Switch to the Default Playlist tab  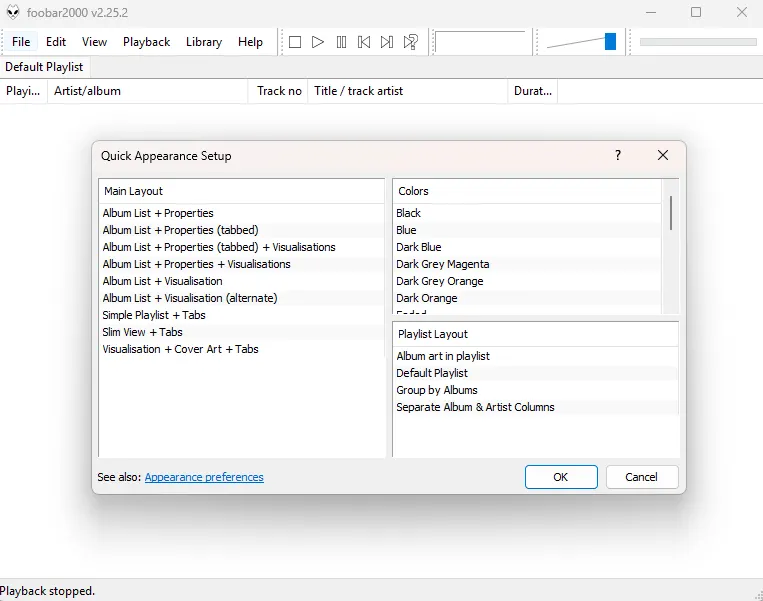pos(44,67)
